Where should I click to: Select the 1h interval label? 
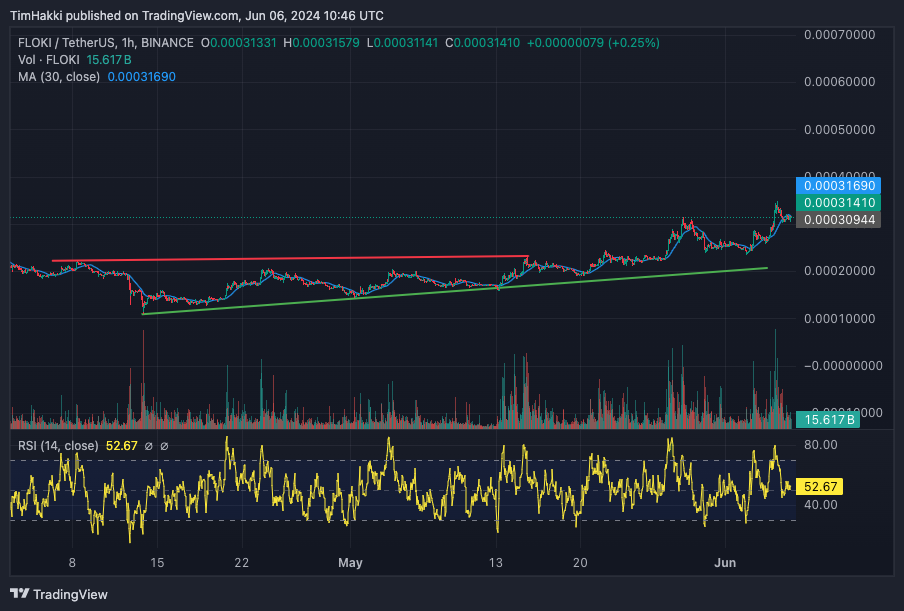pyautogui.click(x=127, y=43)
